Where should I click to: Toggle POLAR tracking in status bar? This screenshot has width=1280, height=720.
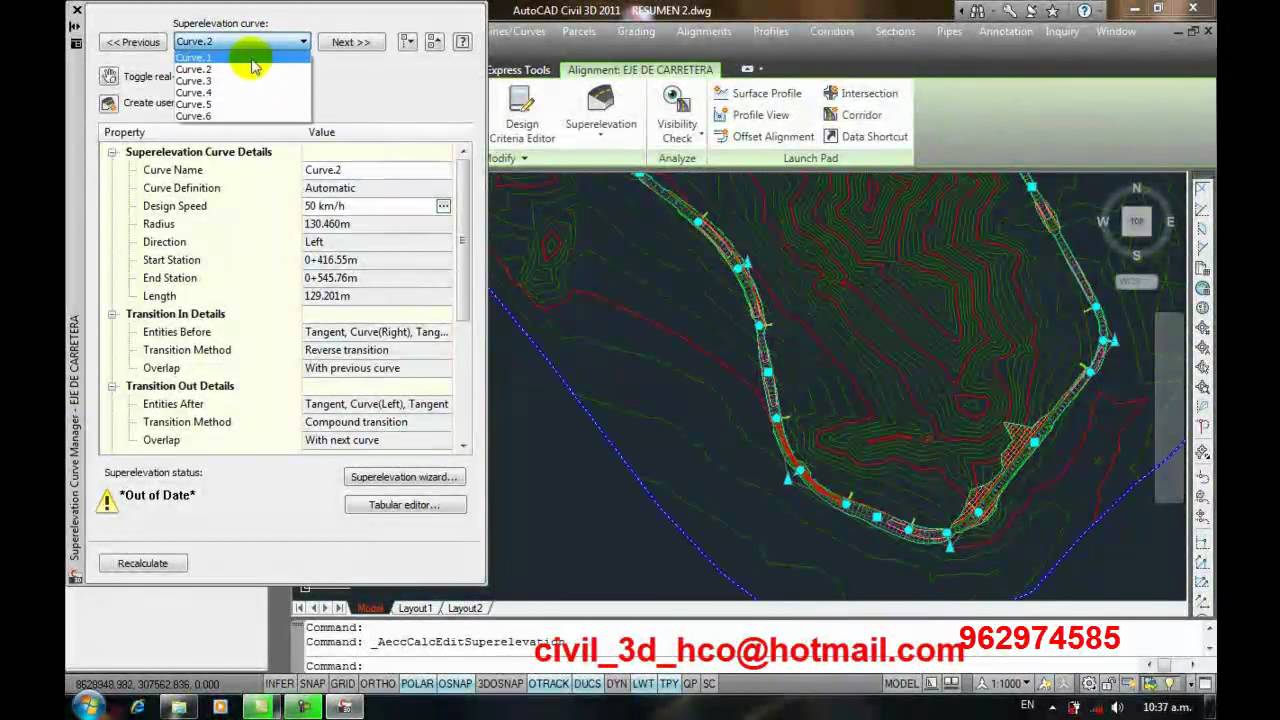point(417,684)
